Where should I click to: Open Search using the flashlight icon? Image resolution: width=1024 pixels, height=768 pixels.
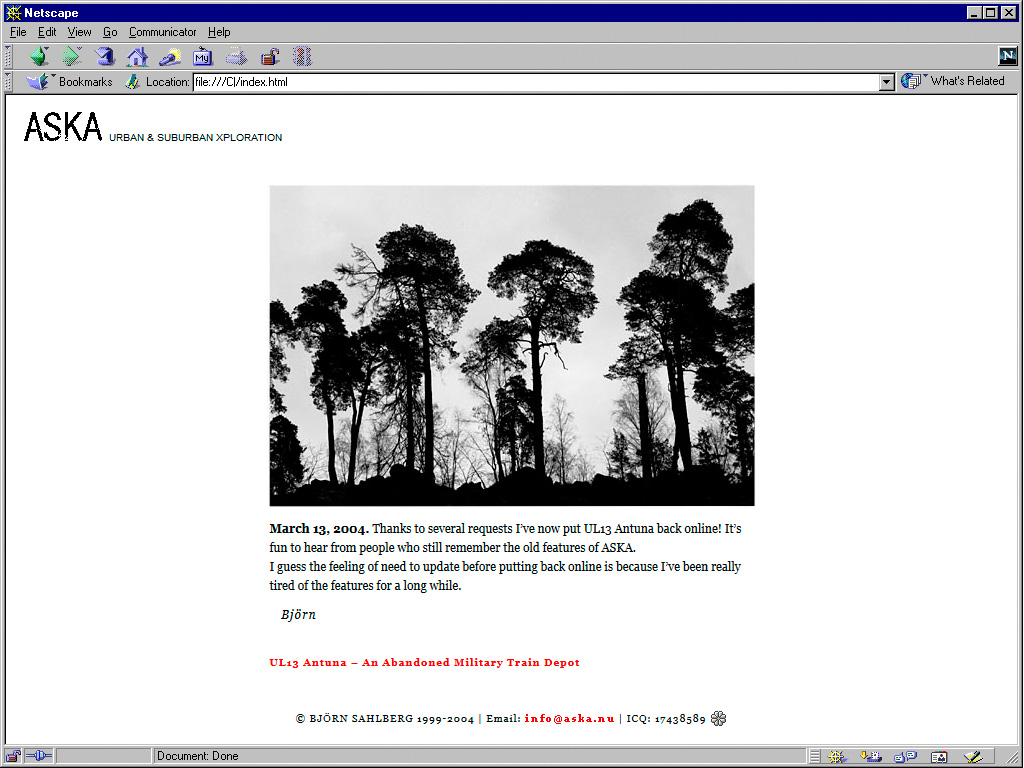170,57
